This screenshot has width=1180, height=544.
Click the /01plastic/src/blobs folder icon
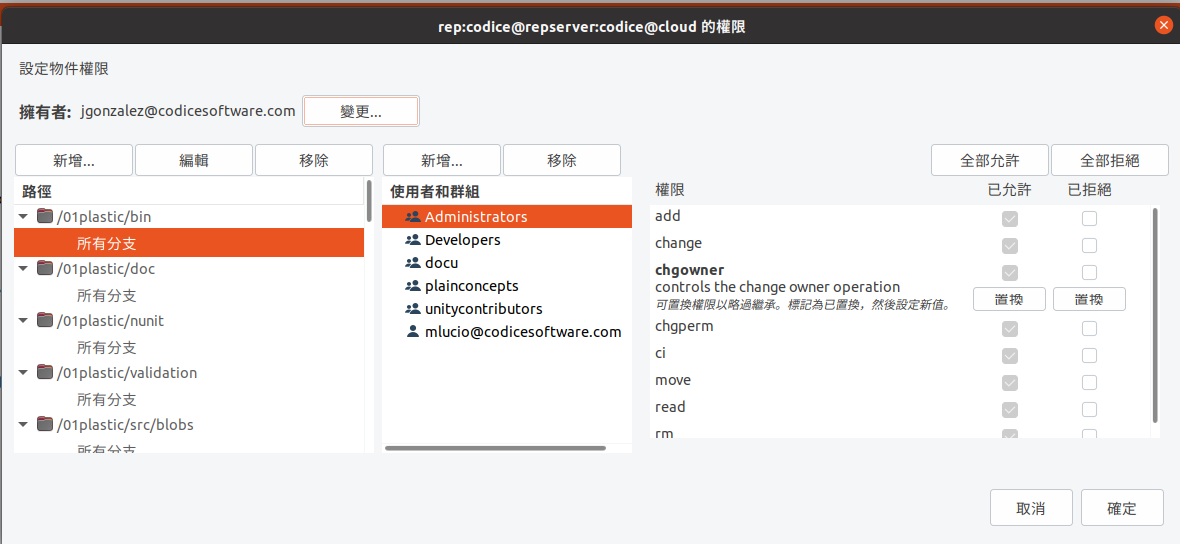pos(45,424)
